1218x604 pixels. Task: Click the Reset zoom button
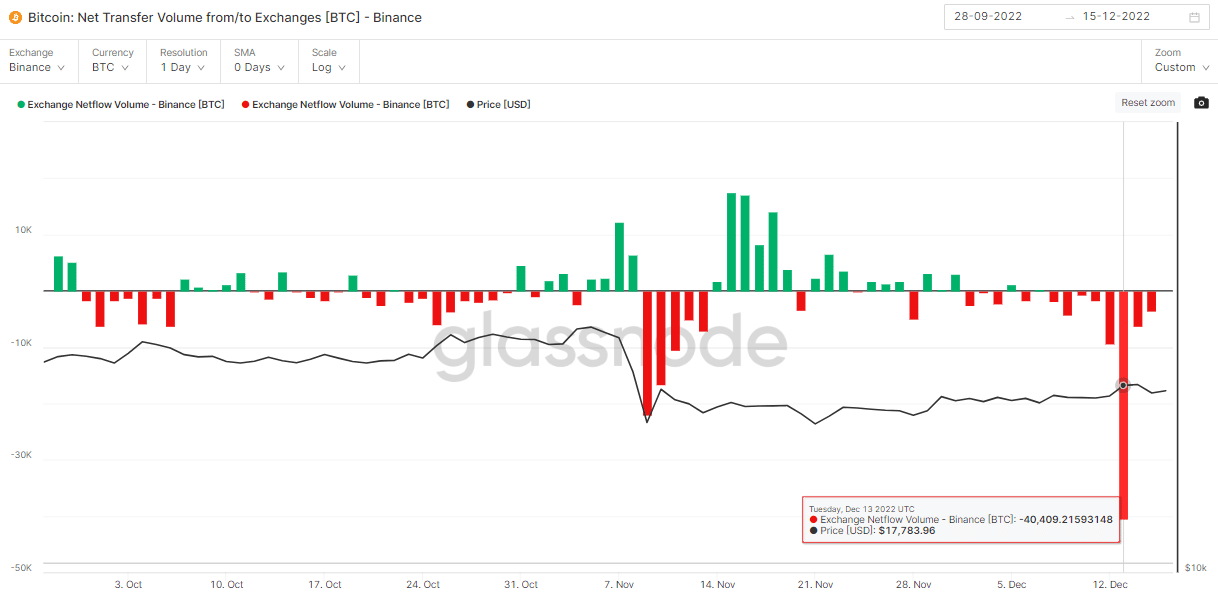point(1147,103)
